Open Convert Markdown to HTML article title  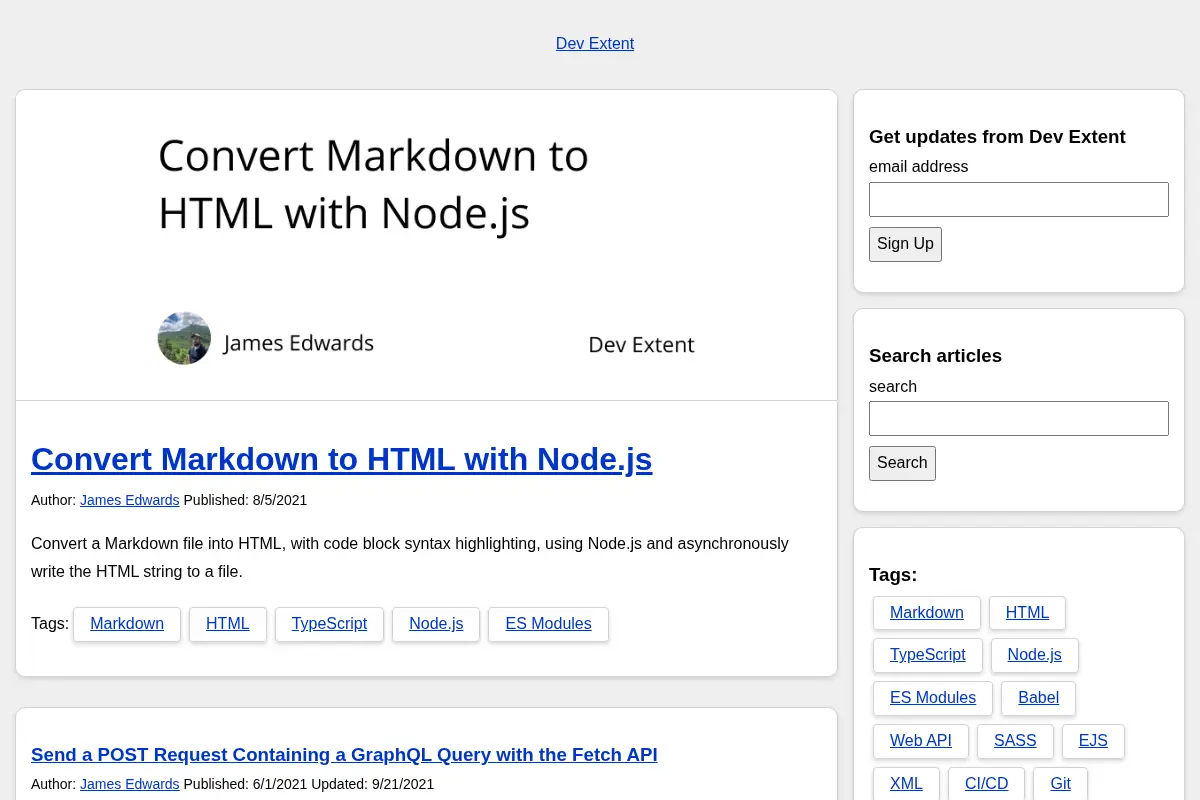pyautogui.click(x=342, y=459)
